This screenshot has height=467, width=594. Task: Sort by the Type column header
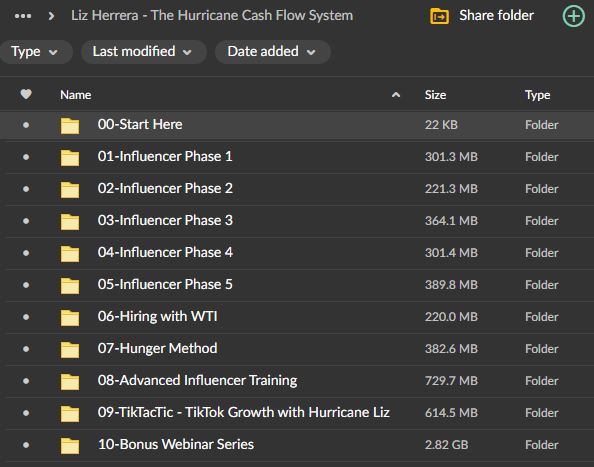pyautogui.click(x=537, y=95)
